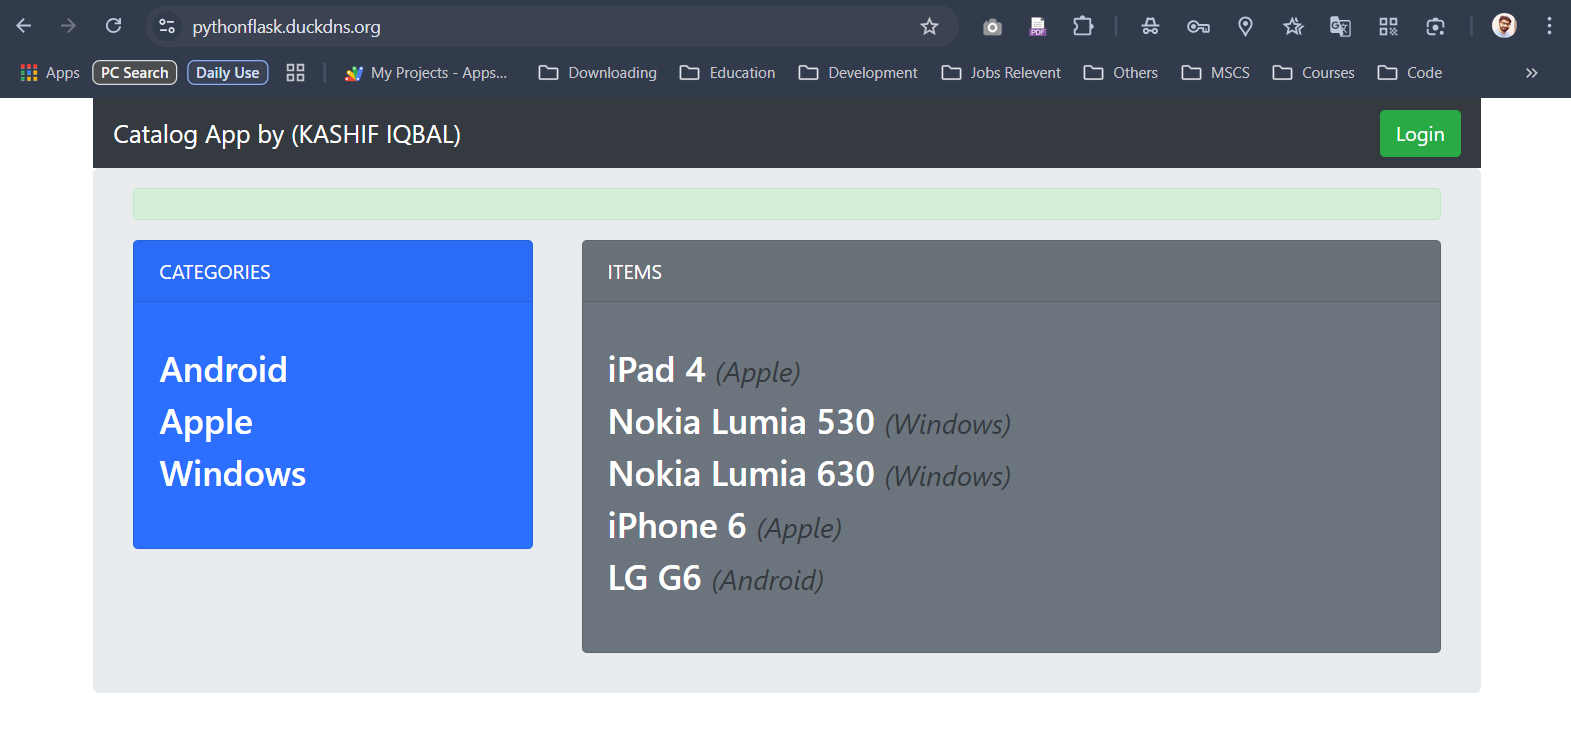The image size is (1571, 747).
Task: Open the screen capture extension icon
Action: click(1435, 27)
